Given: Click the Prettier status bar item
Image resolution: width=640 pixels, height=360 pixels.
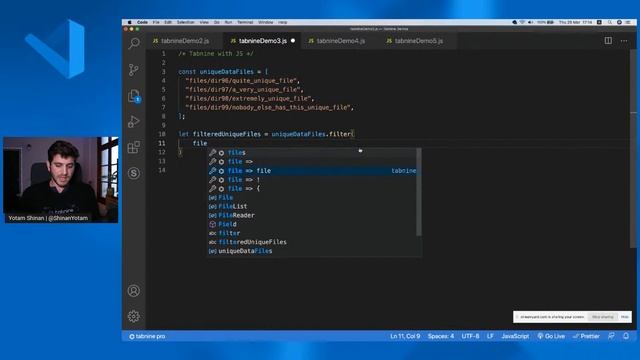Looking at the screenshot, I should coord(586,336).
